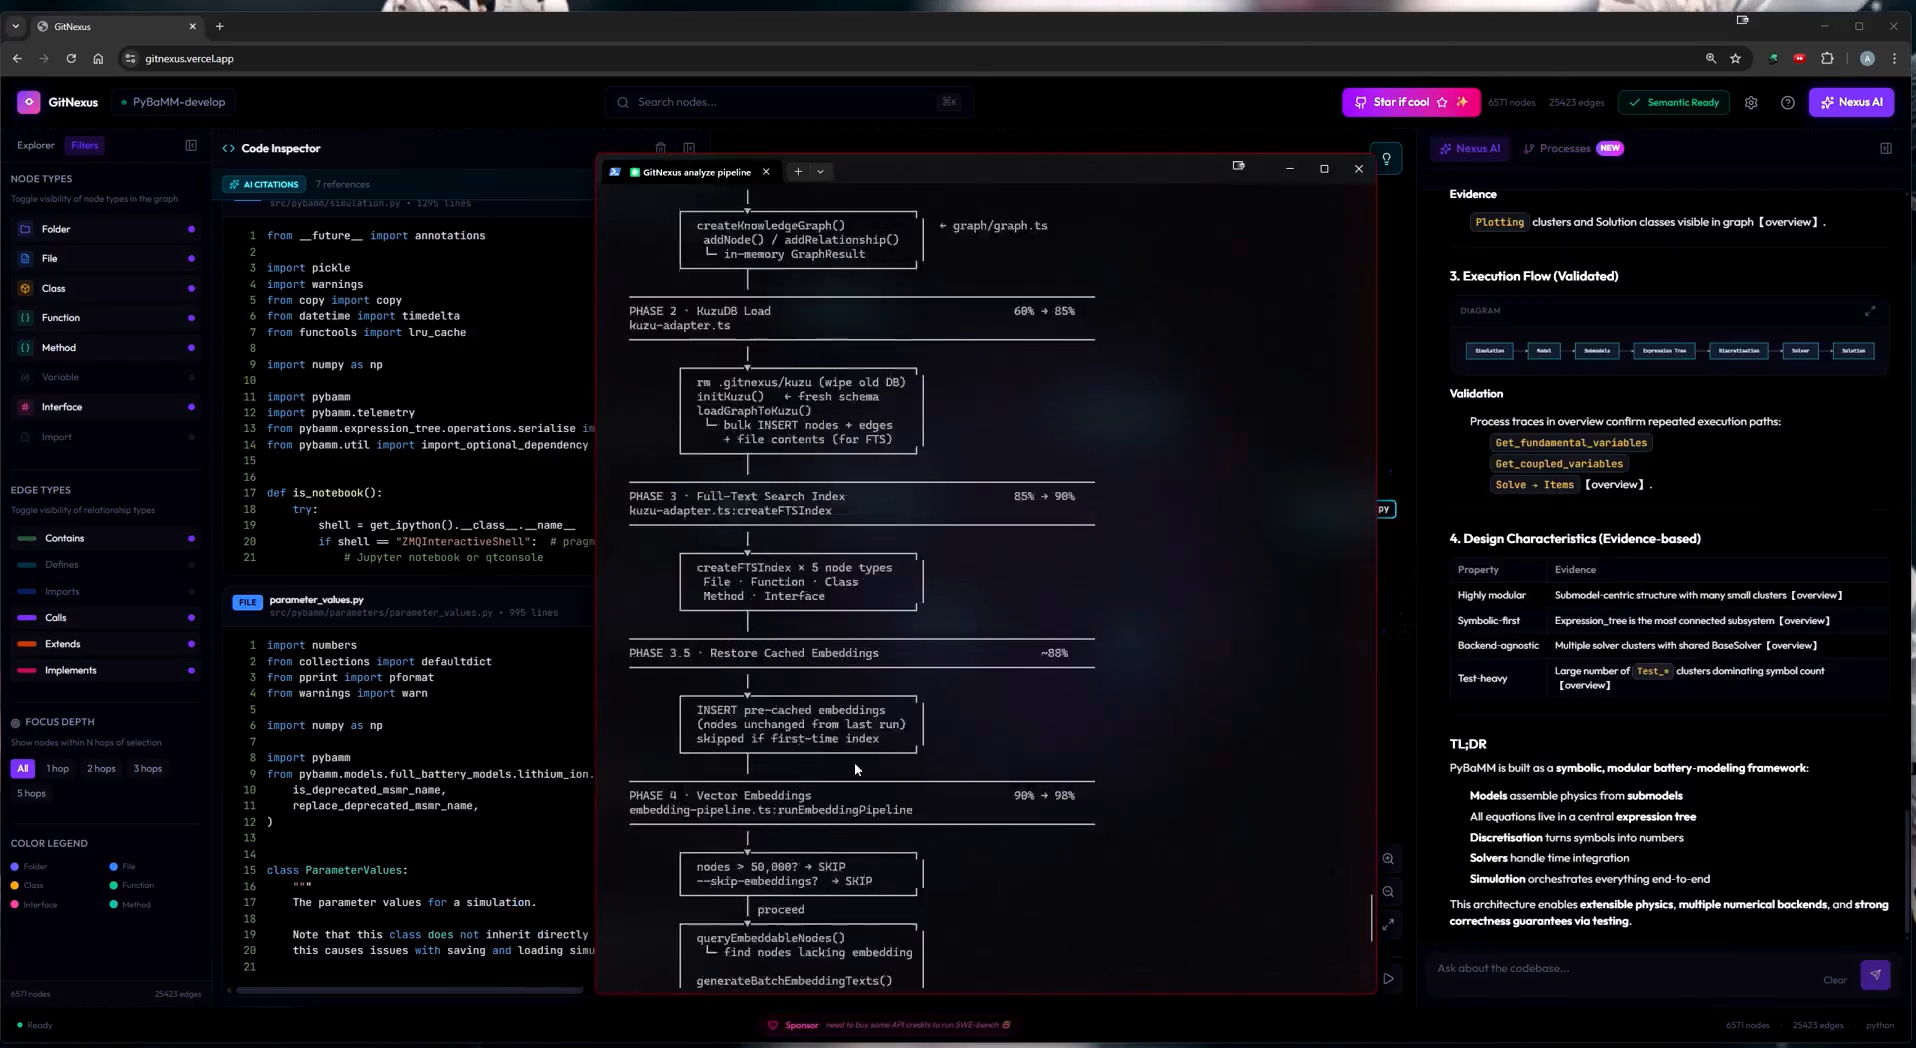Toggle File node type visibility
The image size is (1916, 1048).
pos(105,259)
